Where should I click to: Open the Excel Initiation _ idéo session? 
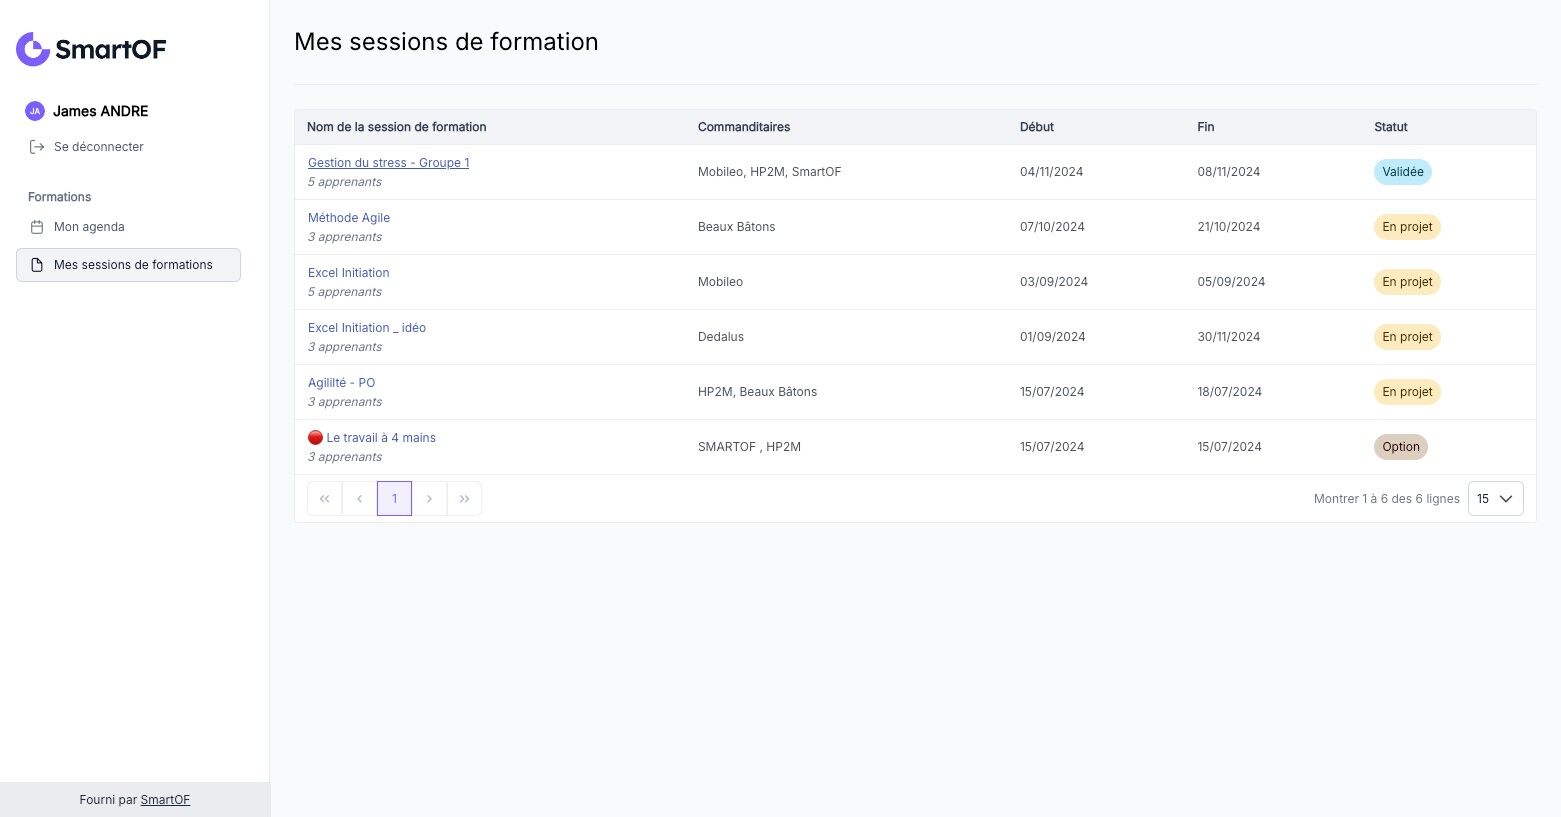click(367, 328)
